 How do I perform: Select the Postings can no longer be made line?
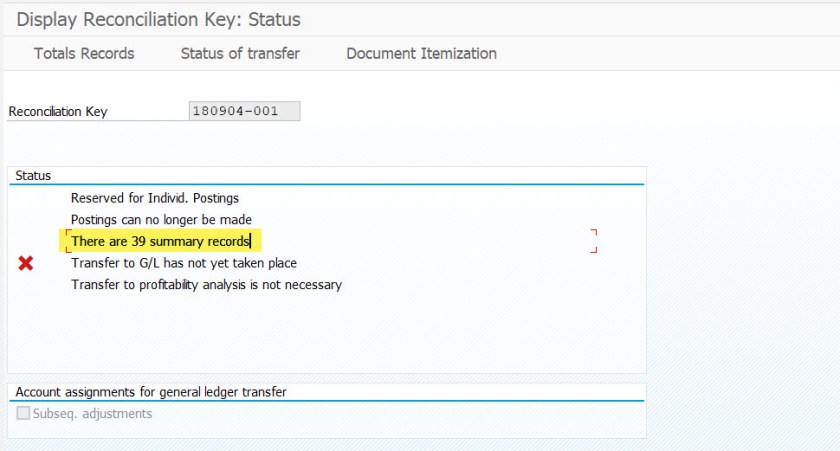(161, 219)
